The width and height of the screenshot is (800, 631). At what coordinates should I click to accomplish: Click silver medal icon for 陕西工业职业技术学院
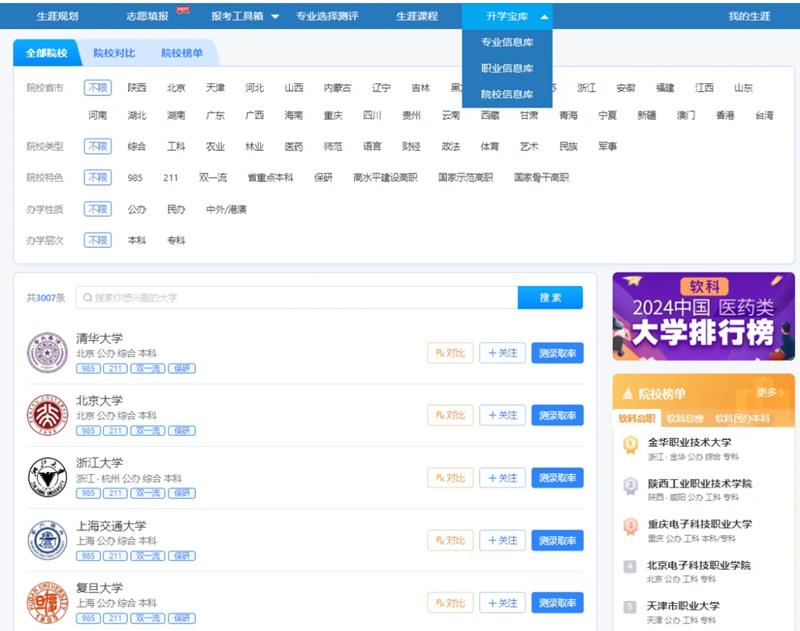630,486
